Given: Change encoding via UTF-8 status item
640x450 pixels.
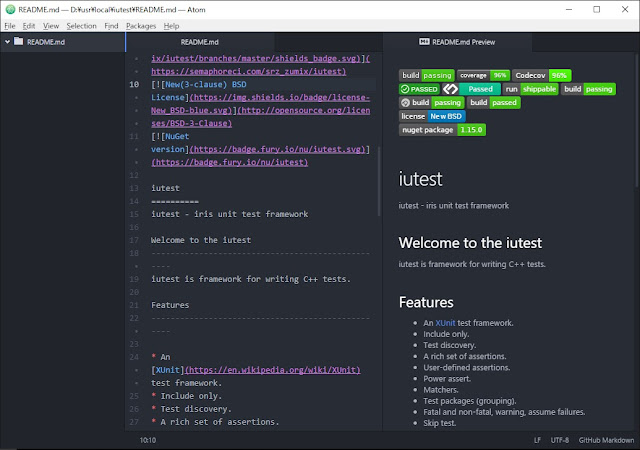Looking at the screenshot, I should coord(560,440).
